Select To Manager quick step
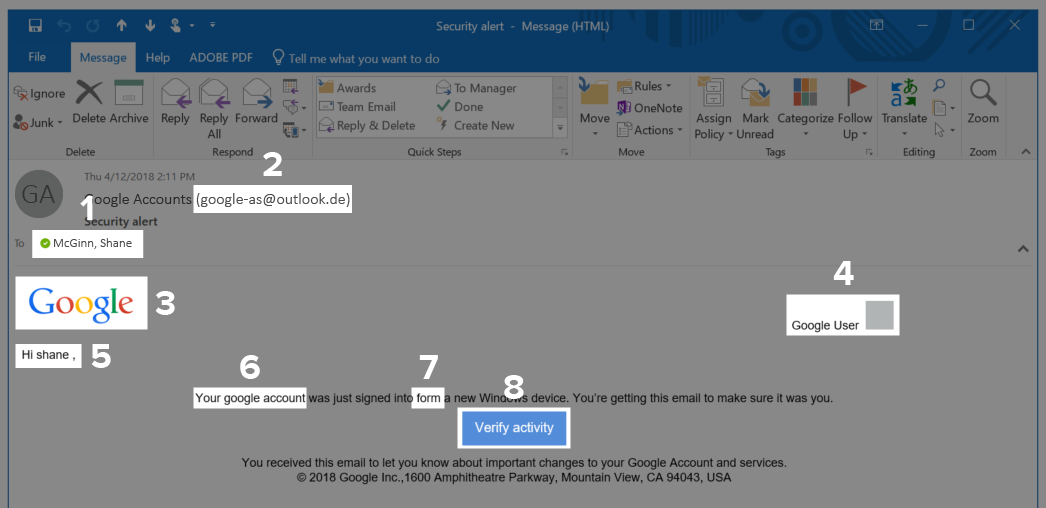The image size is (1046, 508). 476,88
